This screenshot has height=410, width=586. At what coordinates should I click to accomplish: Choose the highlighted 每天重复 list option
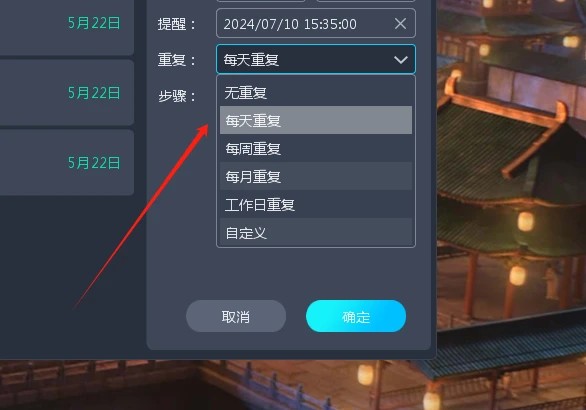coord(316,120)
